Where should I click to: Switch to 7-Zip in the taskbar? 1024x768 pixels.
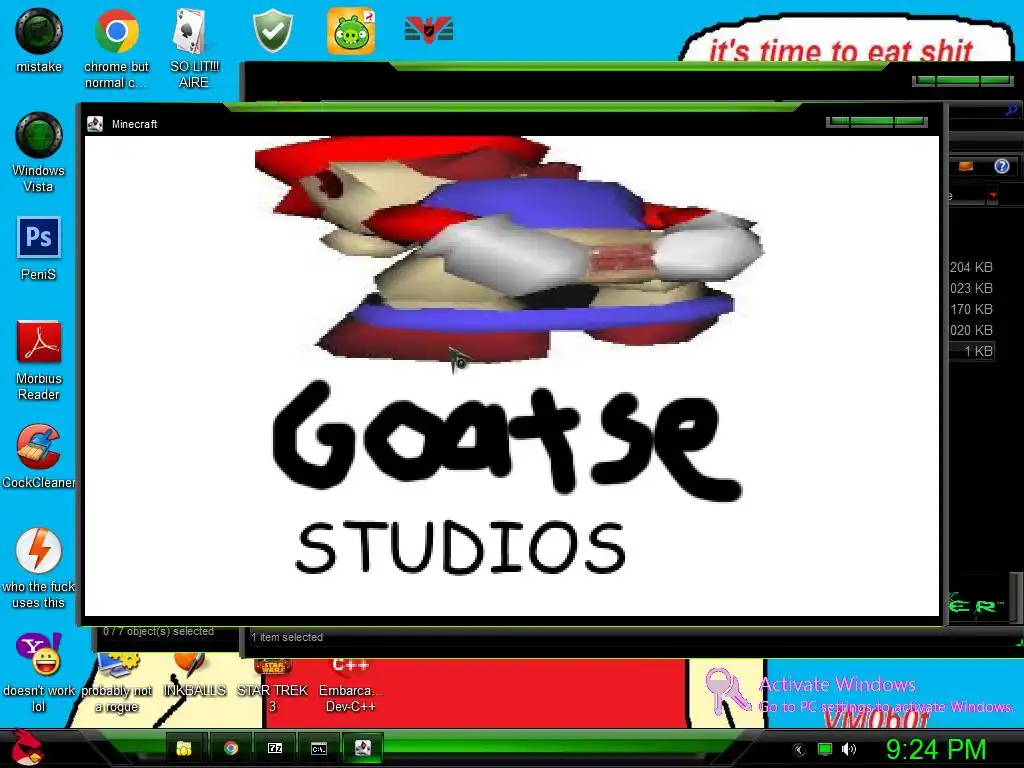point(275,748)
